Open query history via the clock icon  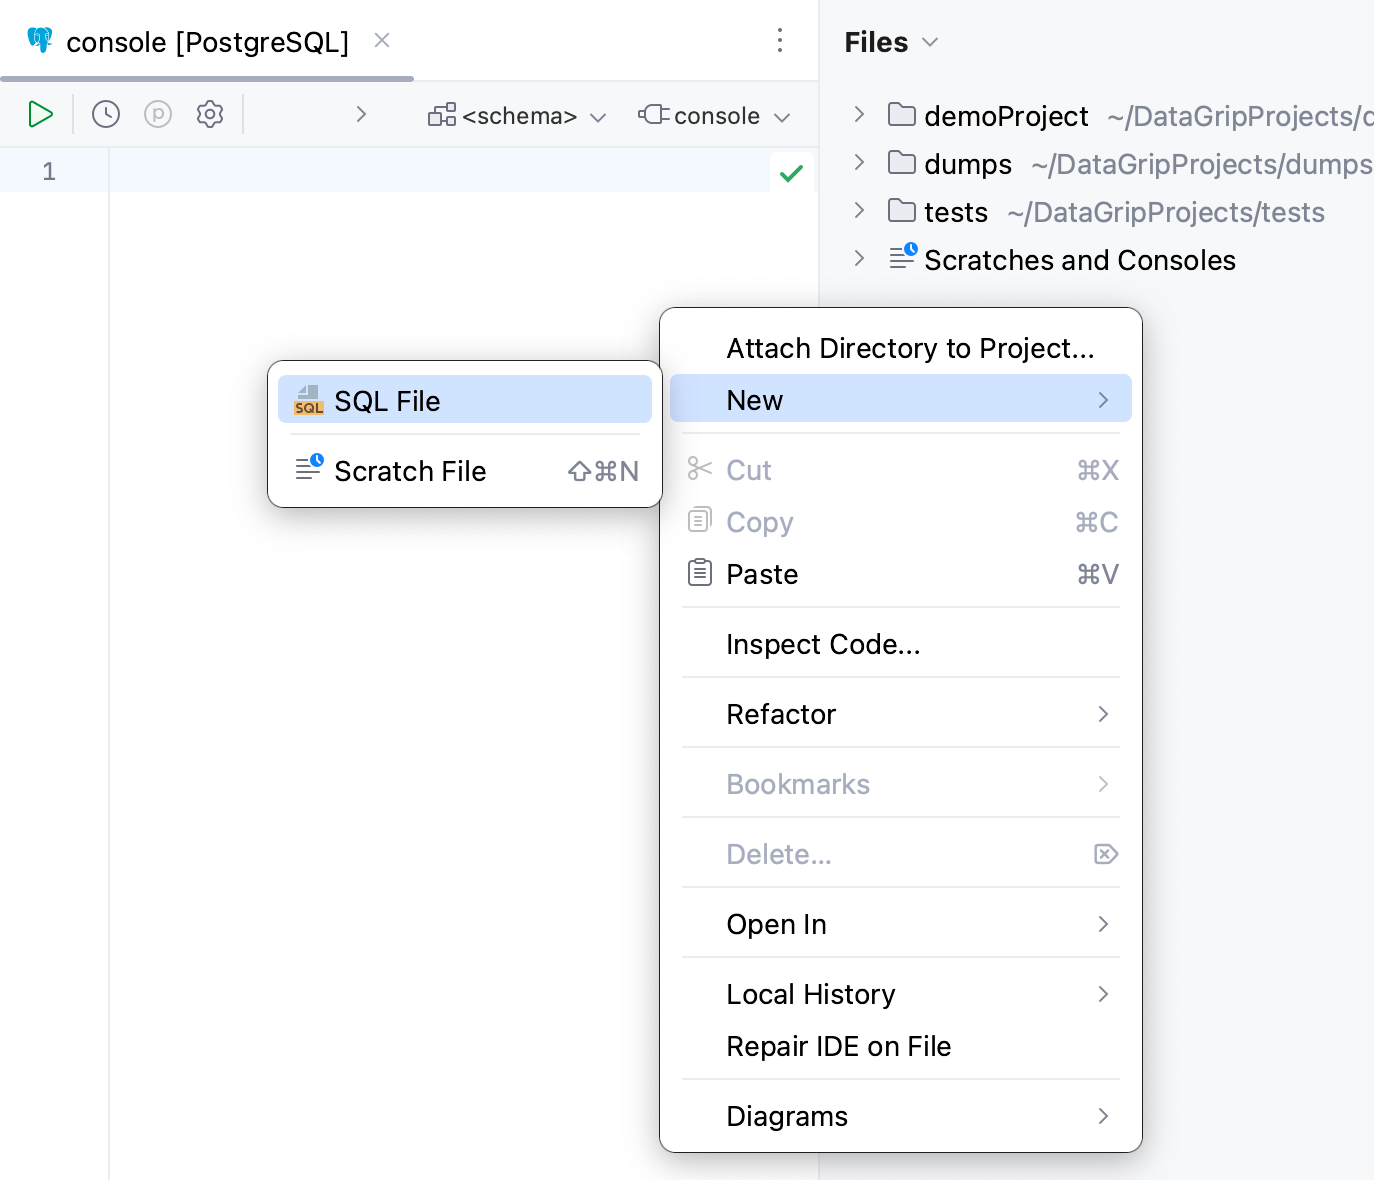pos(105,114)
